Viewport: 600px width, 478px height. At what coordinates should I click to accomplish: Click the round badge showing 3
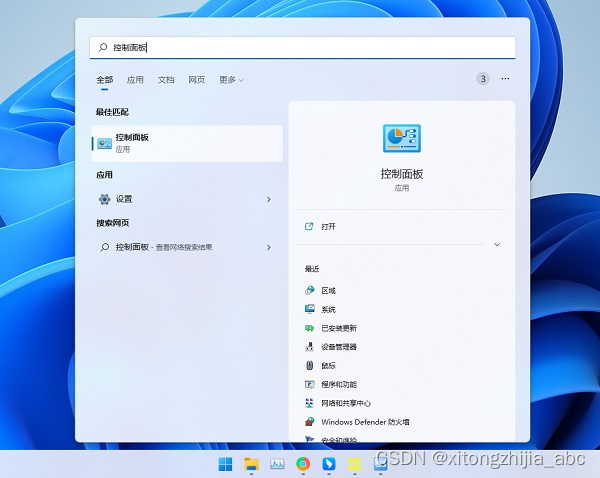click(483, 79)
